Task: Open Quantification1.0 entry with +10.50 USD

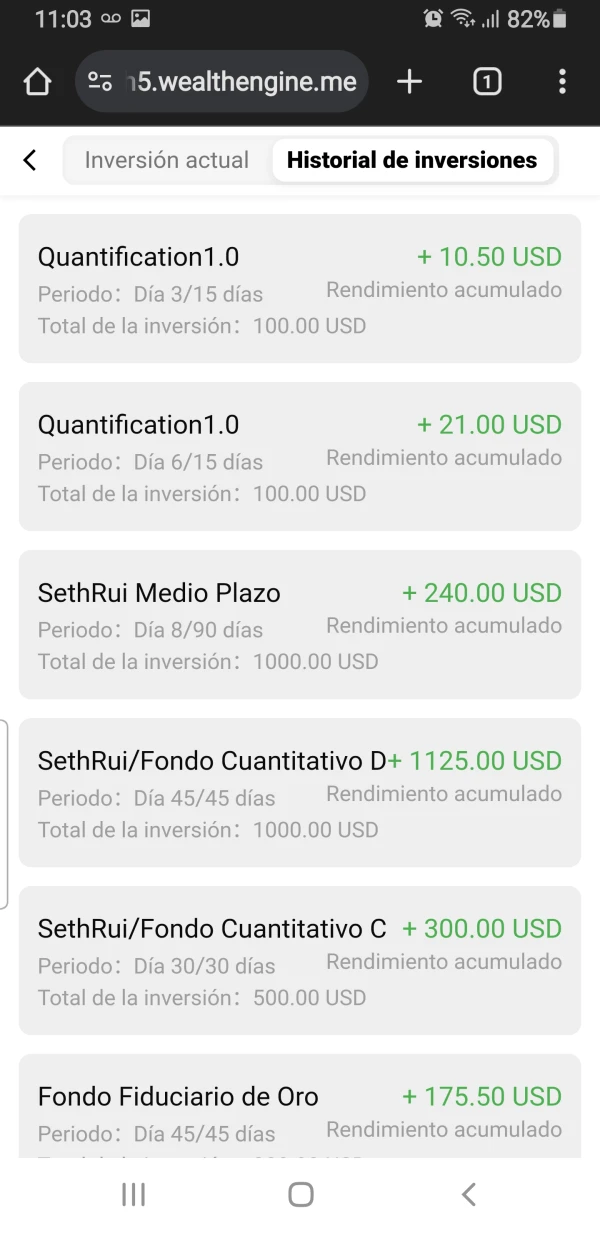Action: (x=300, y=289)
